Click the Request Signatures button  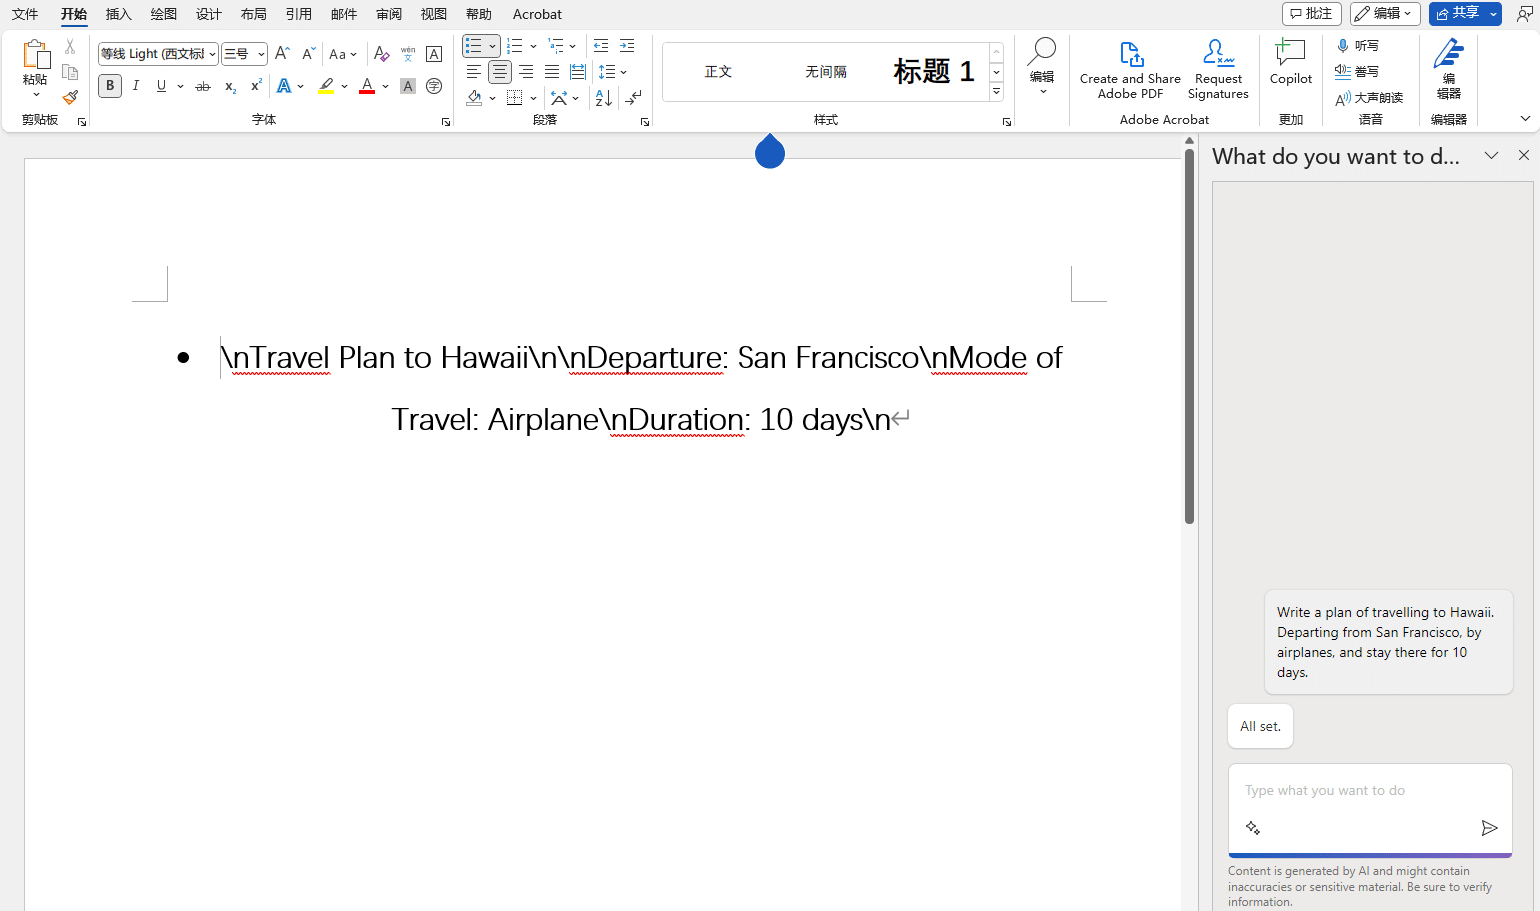pos(1218,70)
